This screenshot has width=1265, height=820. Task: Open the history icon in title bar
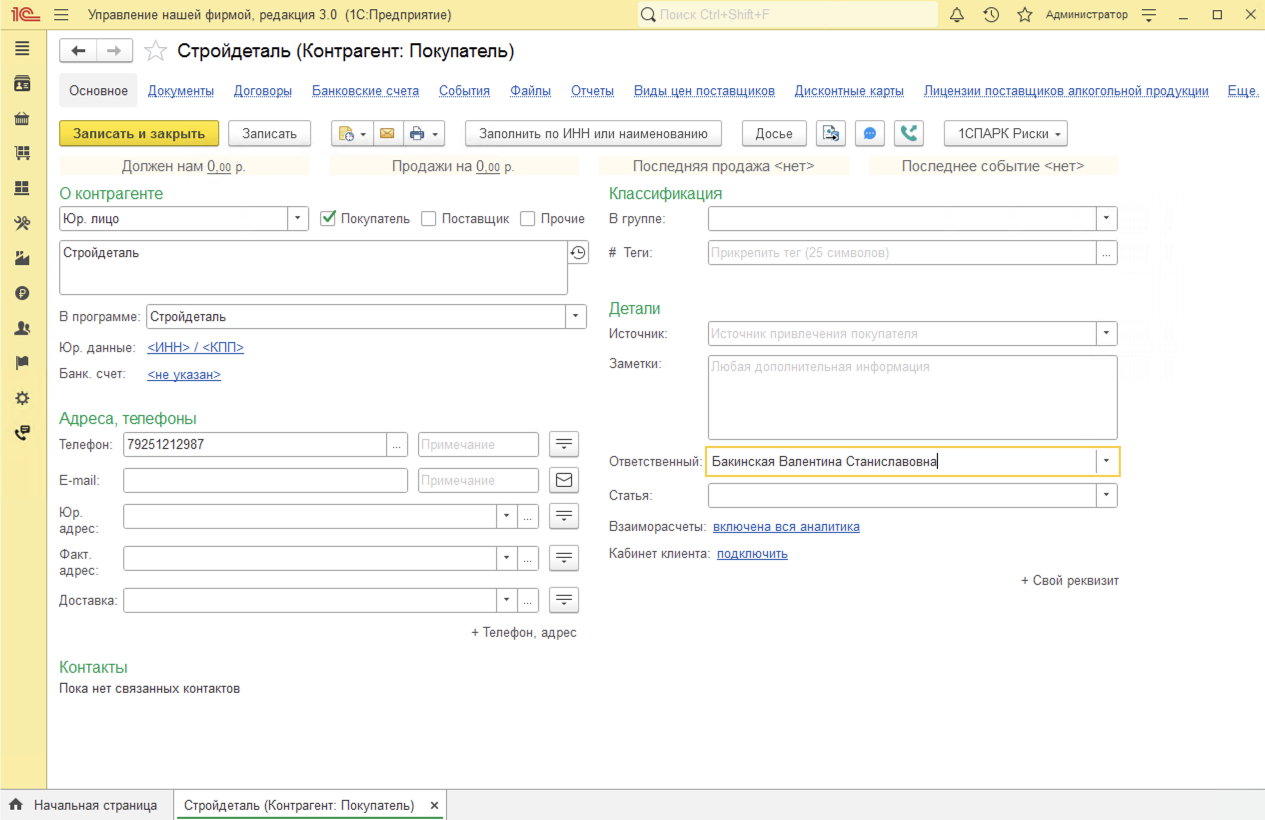[991, 15]
